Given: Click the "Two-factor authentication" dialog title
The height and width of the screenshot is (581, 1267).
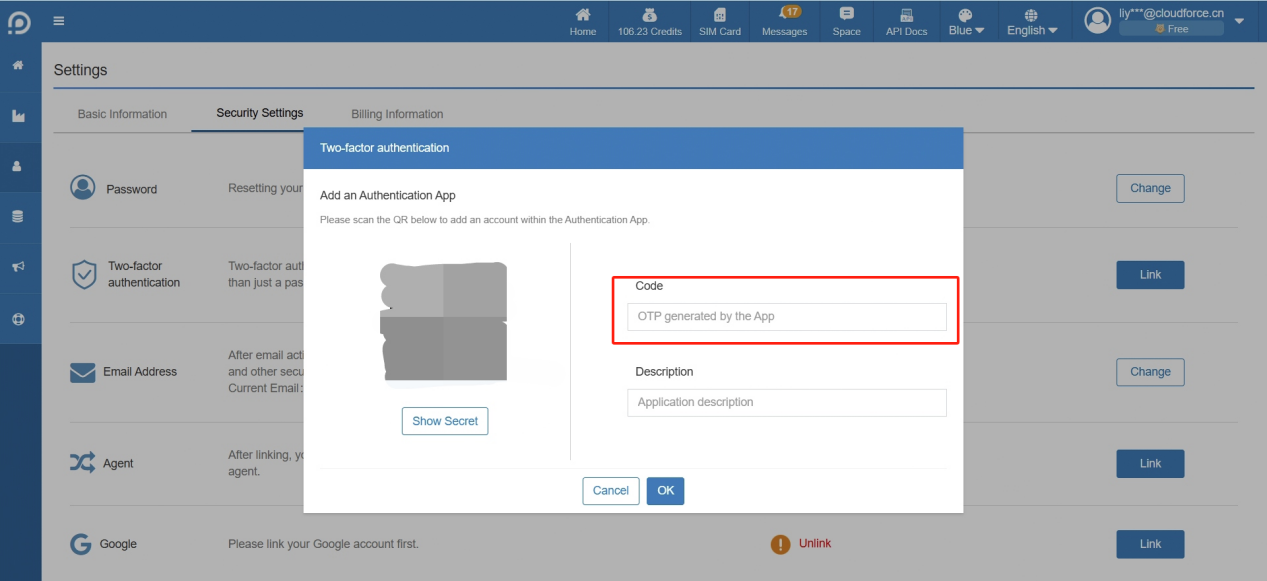Looking at the screenshot, I should pos(384,148).
